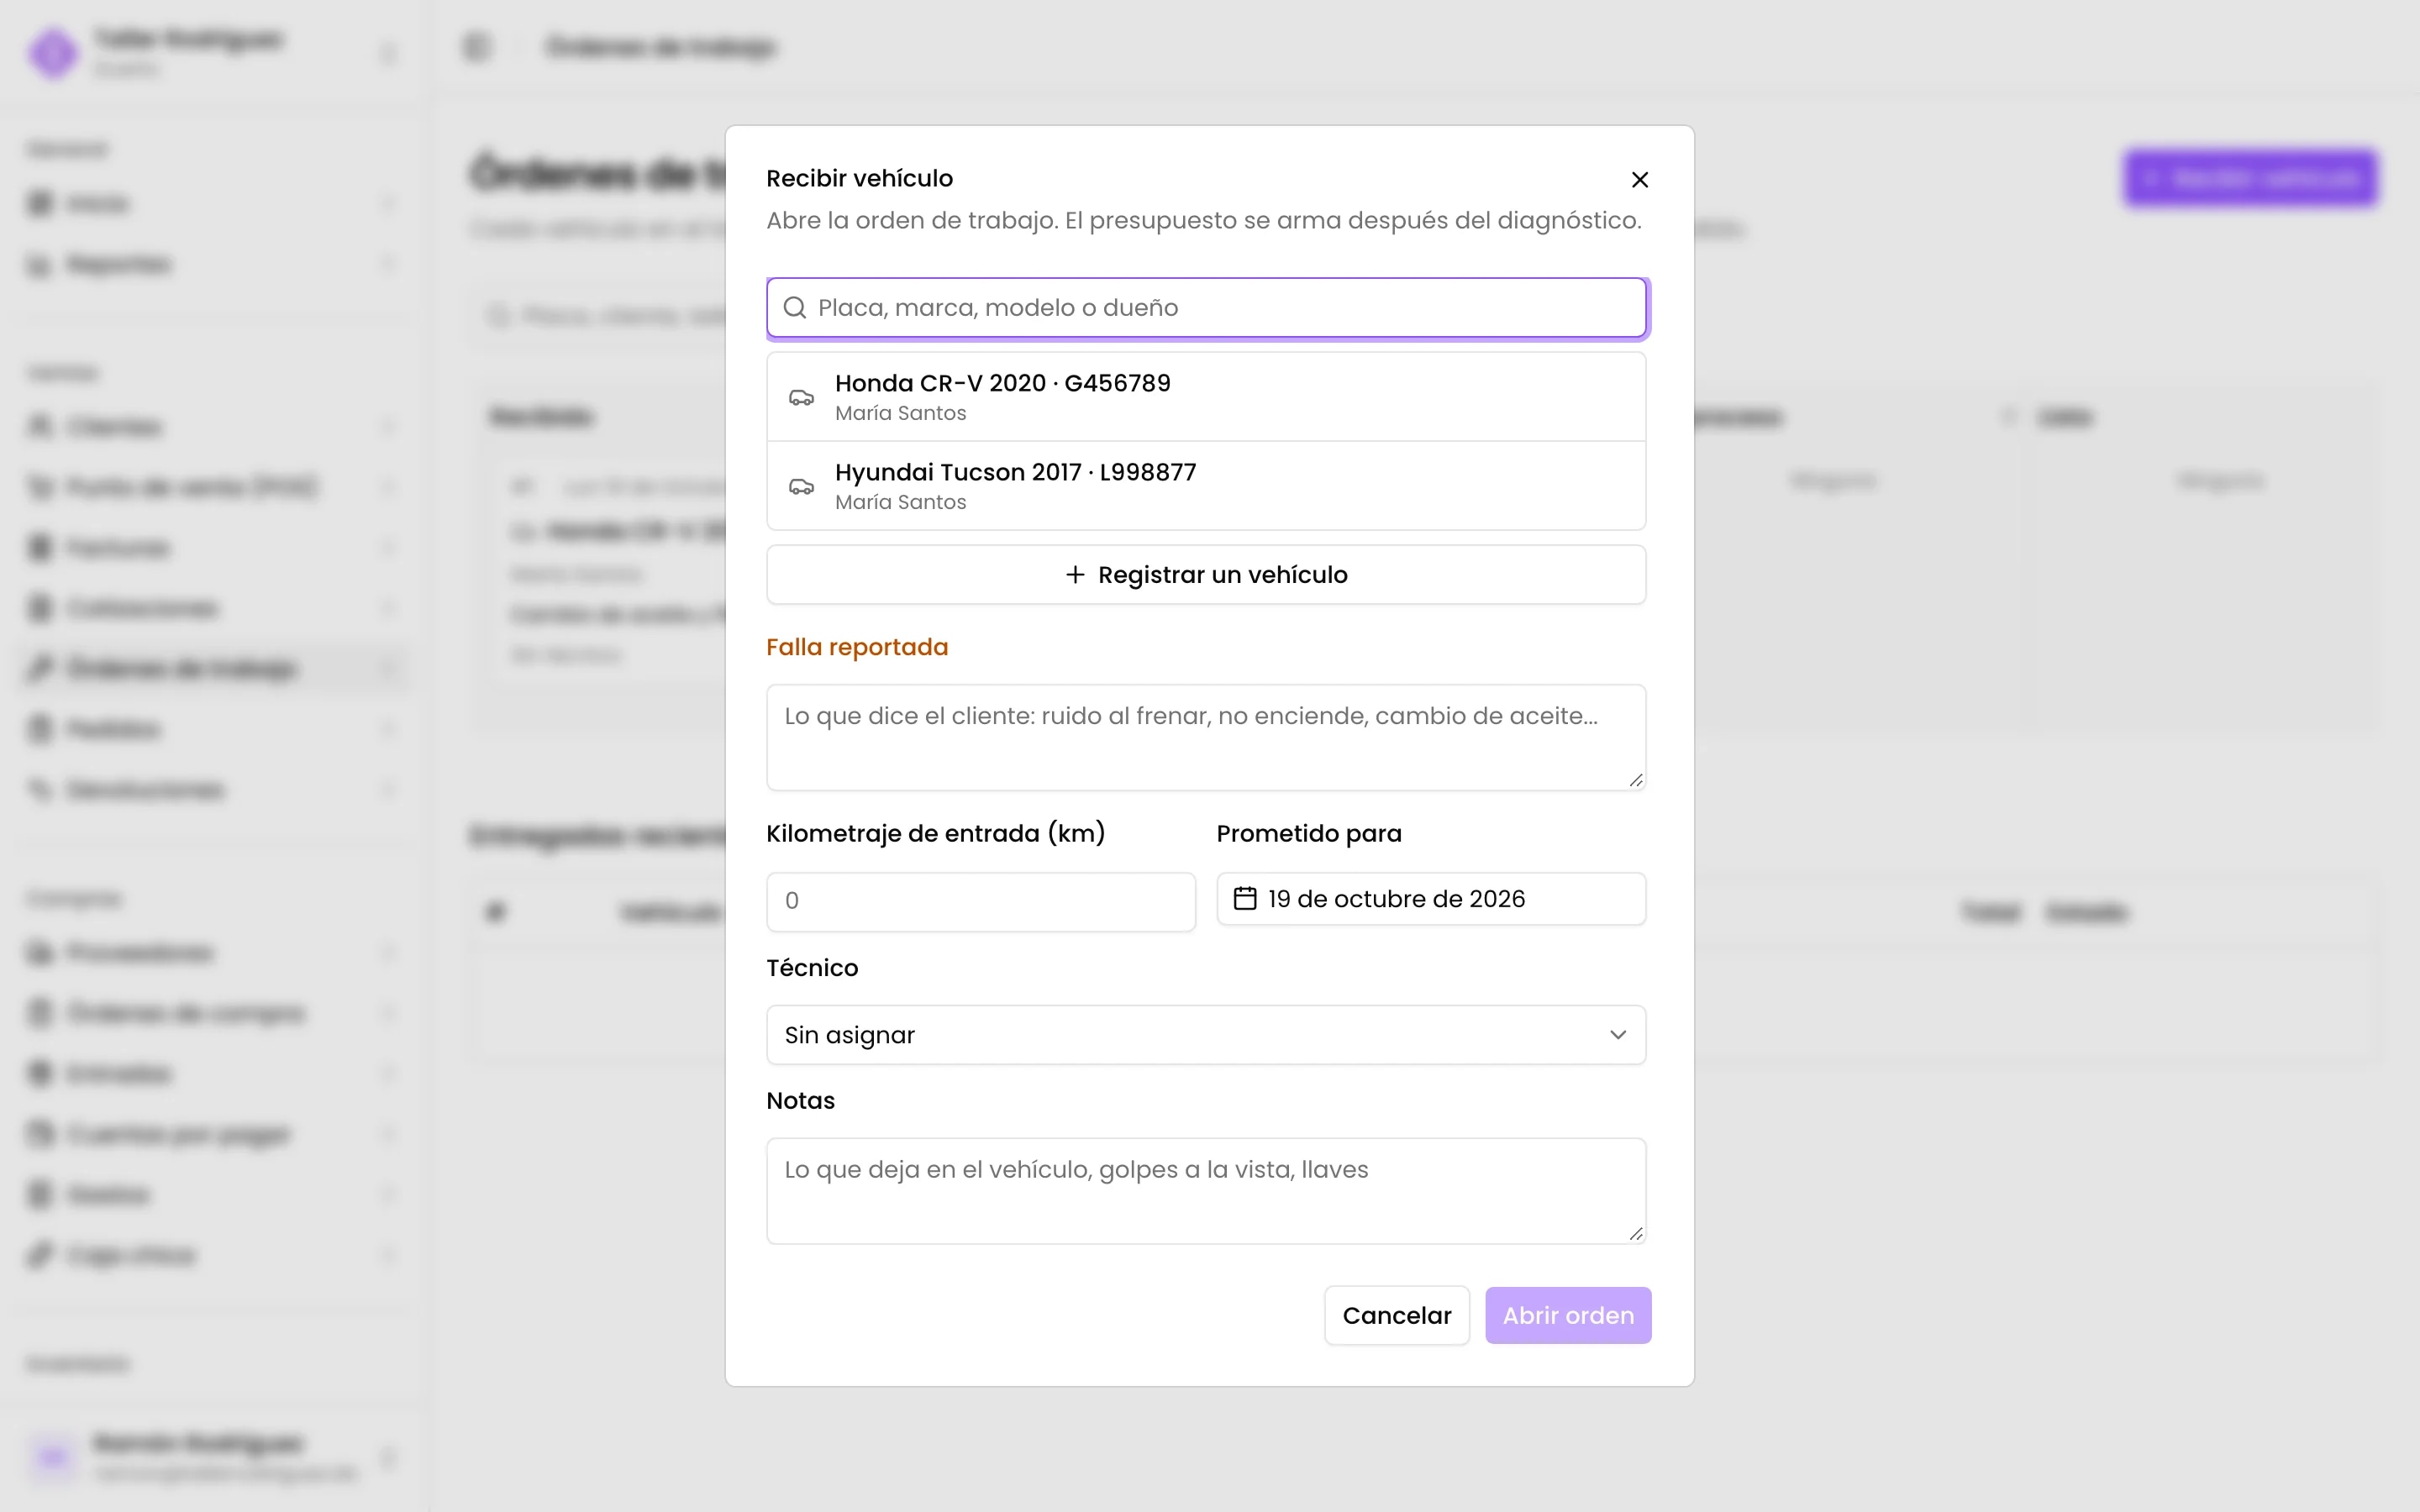Click car icon beside Honda CR-V 2020

pos(801,398)
